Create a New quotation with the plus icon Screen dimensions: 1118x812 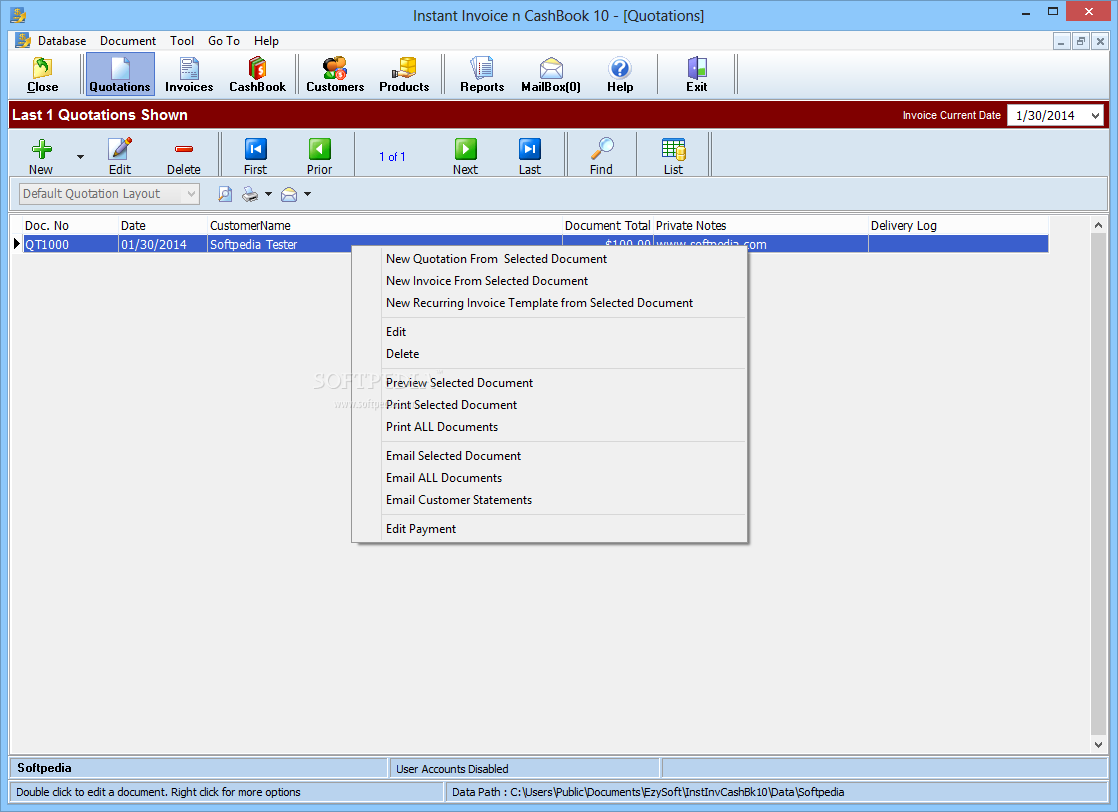tap(41, 155)
